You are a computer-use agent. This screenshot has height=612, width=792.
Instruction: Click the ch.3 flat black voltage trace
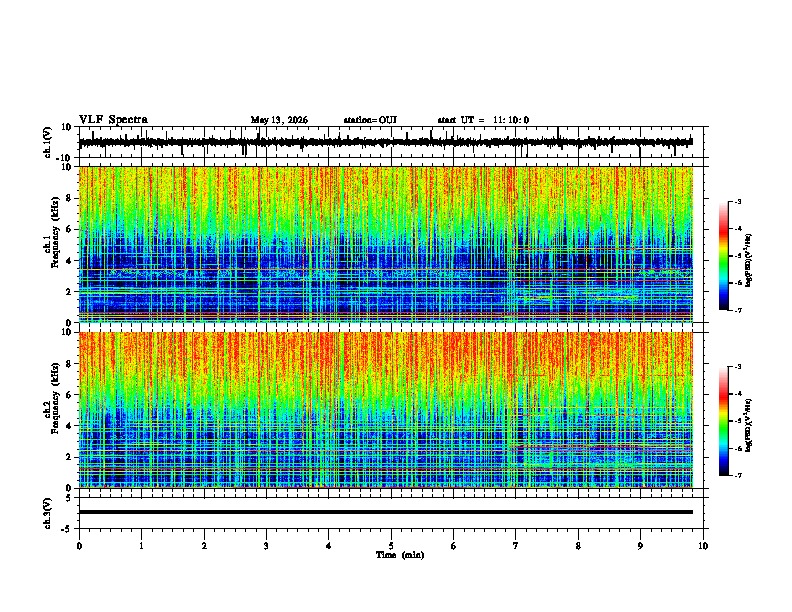[x=386, y=512]
